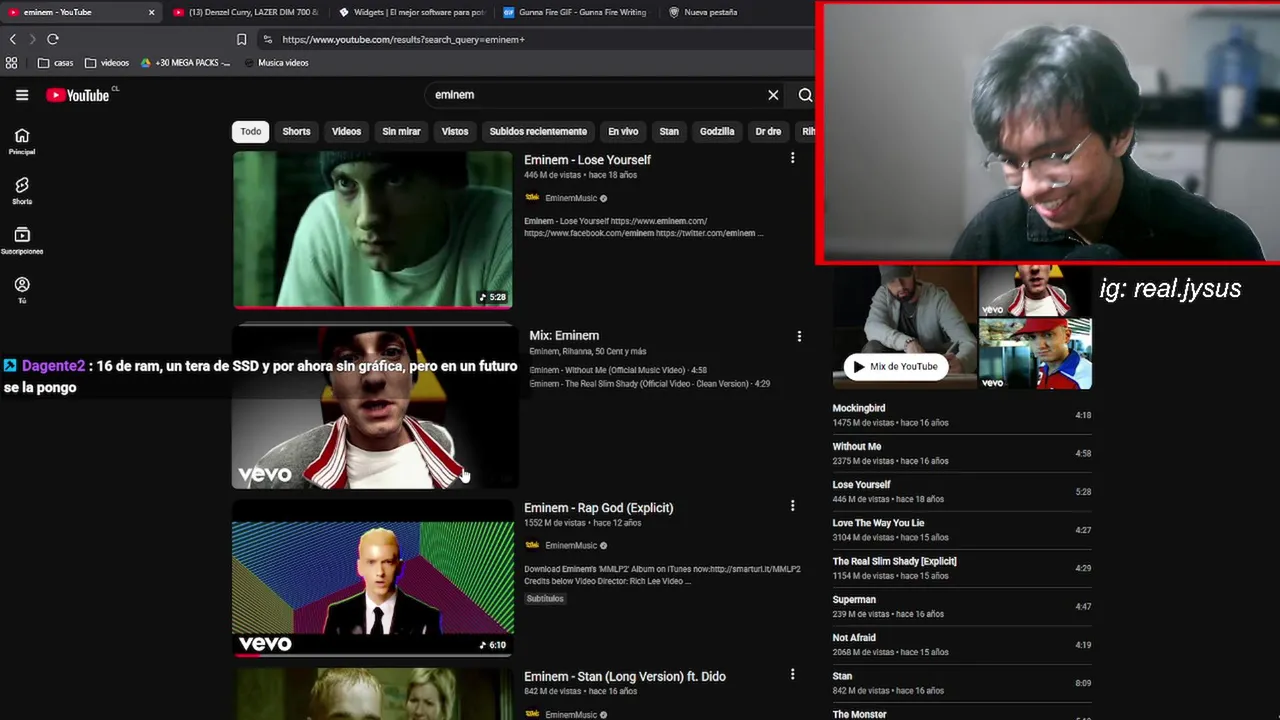Open the Tú profile sidebar item

(22, 290)
